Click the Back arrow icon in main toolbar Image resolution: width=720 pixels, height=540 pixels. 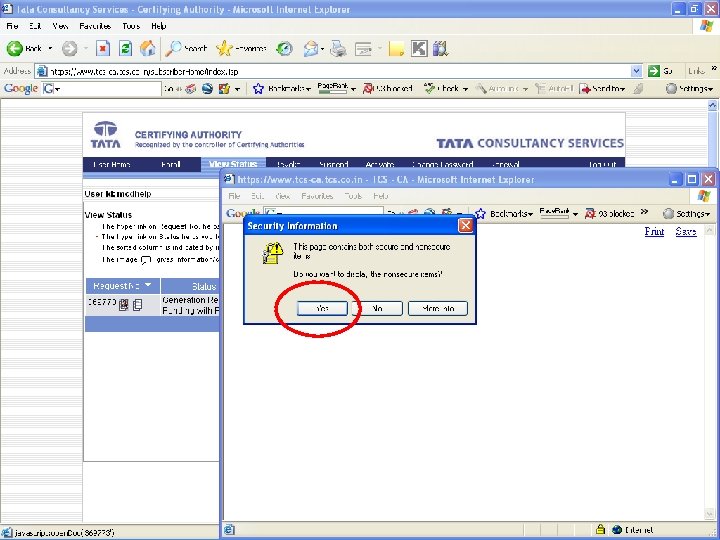point(15,48)
